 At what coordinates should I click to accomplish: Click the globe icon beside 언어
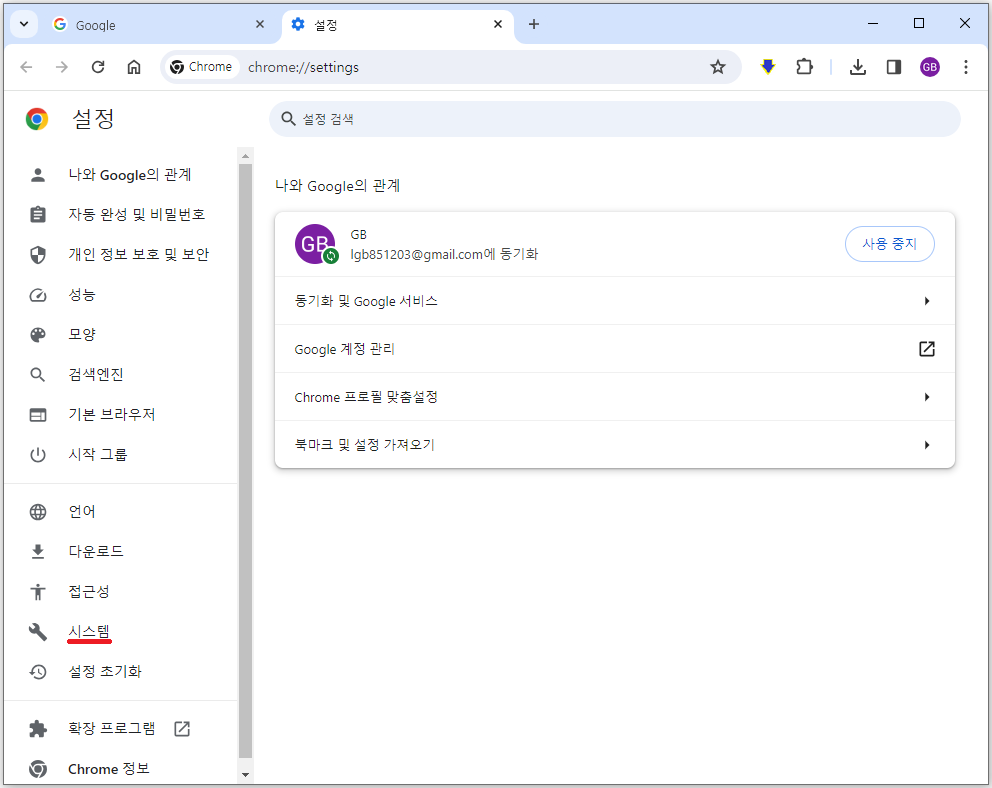38,512
